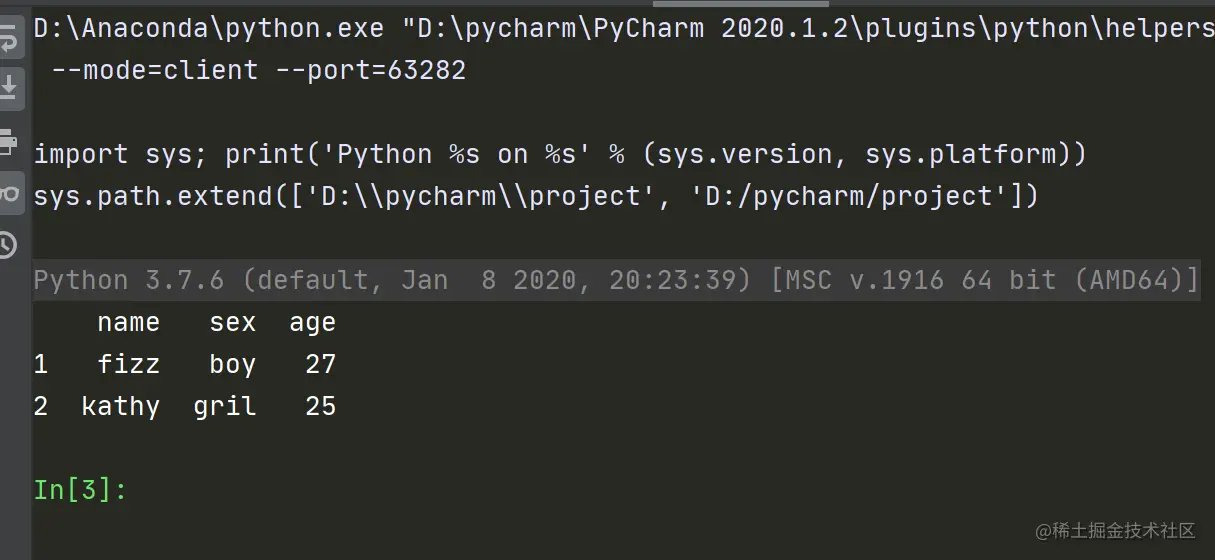The height and width of the screenshot is (560, 1215).
Task: Click the sys.path.extend command line
Action: pyautogui.click(x=536, y=196)
